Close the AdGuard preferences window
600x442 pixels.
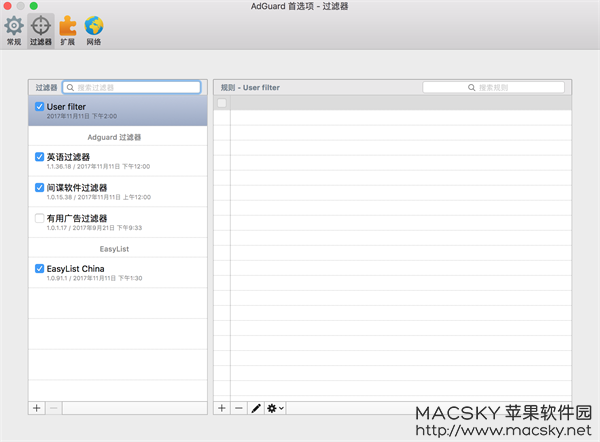(x=7, y=6)
